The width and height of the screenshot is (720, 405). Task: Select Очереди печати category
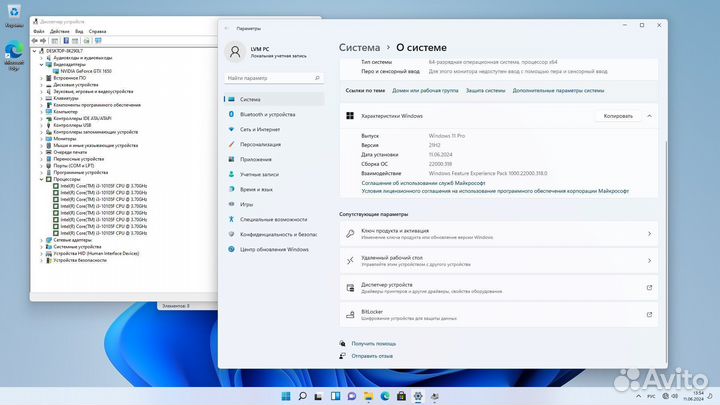tap(70, 152)
